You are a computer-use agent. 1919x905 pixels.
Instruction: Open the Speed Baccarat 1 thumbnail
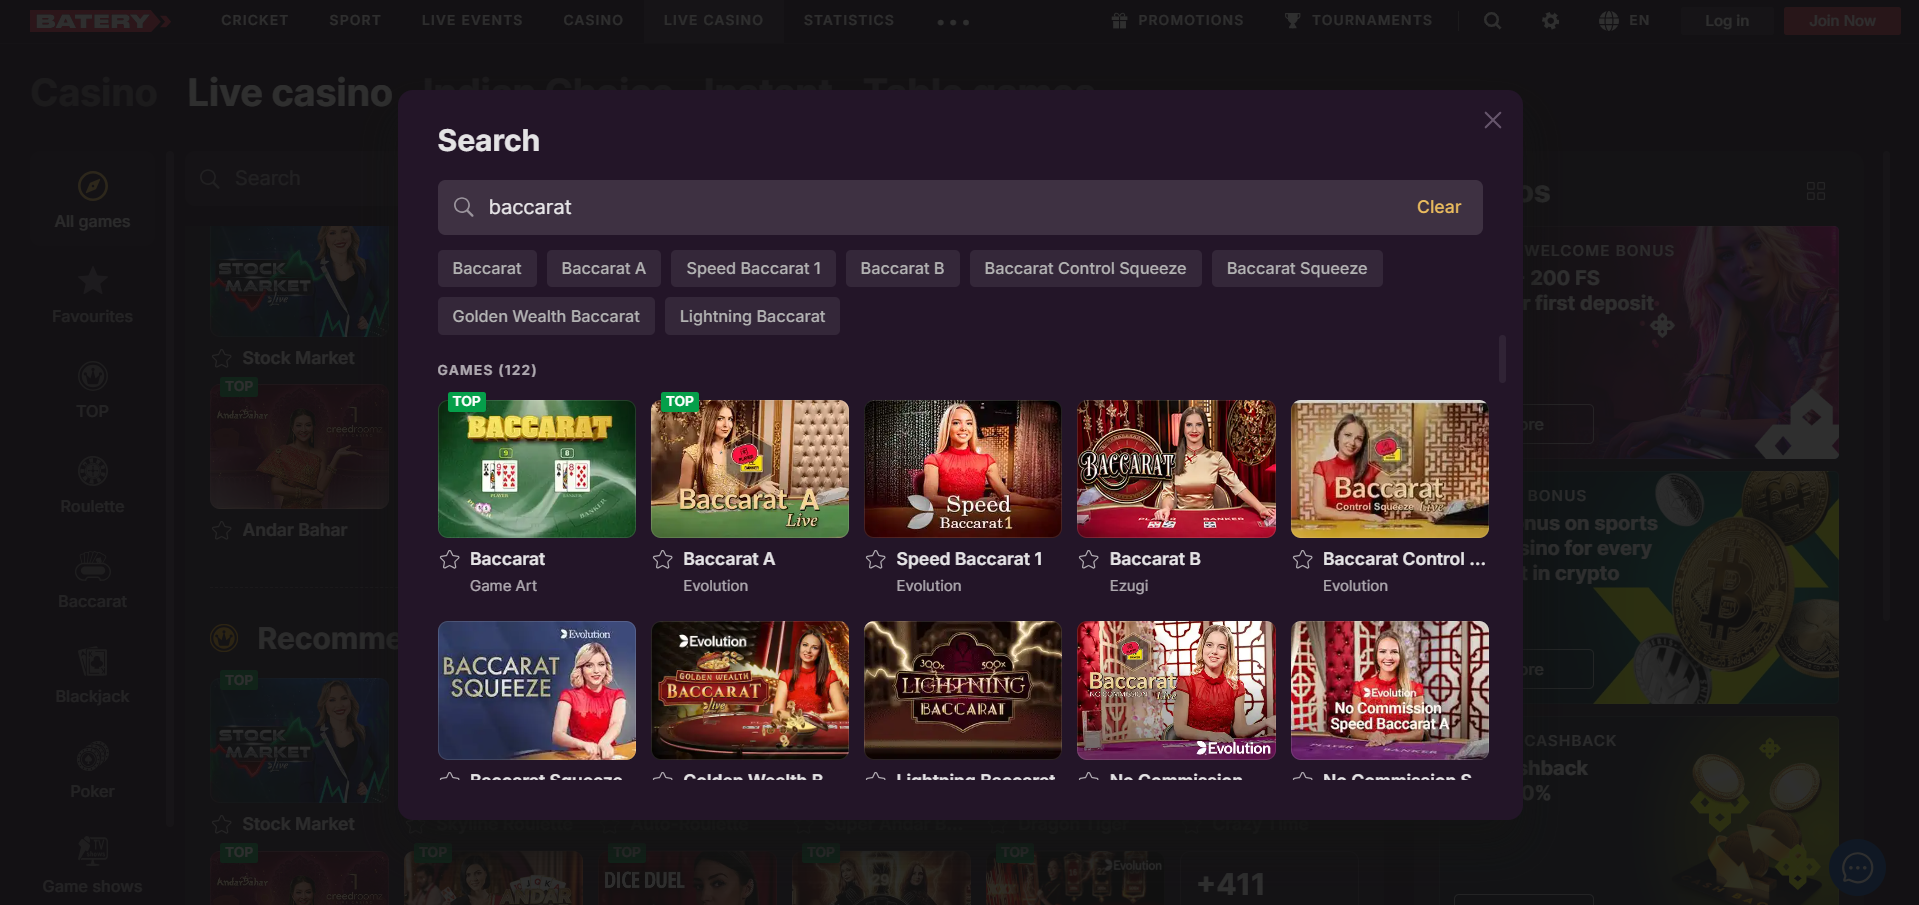963,469
